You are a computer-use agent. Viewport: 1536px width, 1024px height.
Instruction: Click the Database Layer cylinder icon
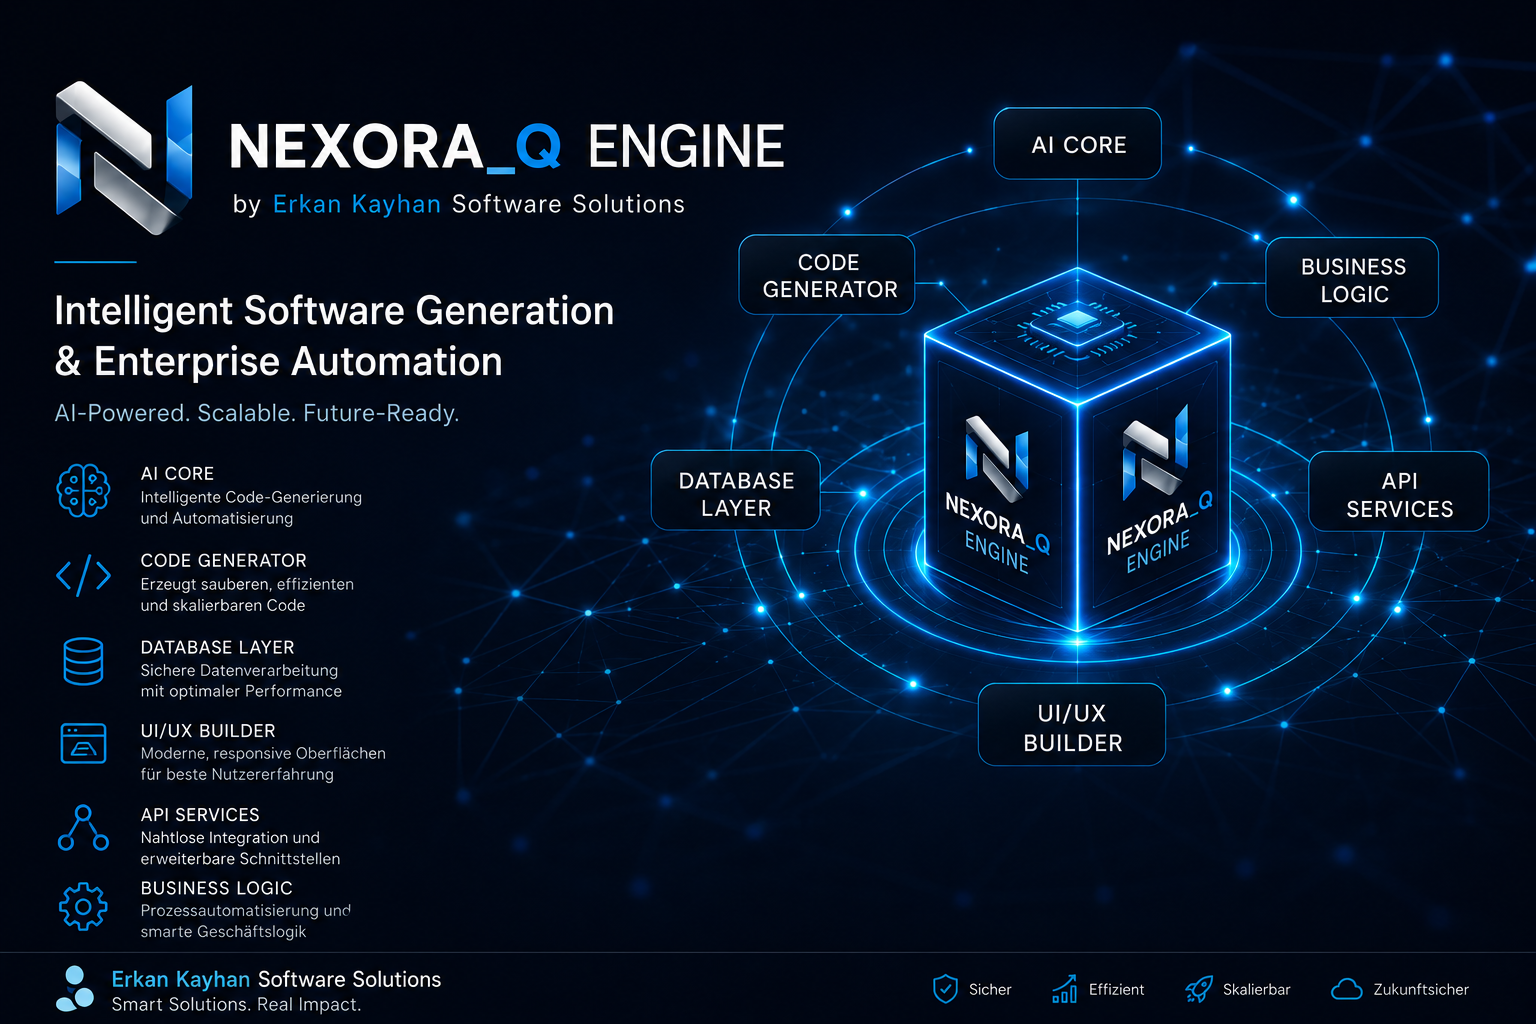coord(83,661)
